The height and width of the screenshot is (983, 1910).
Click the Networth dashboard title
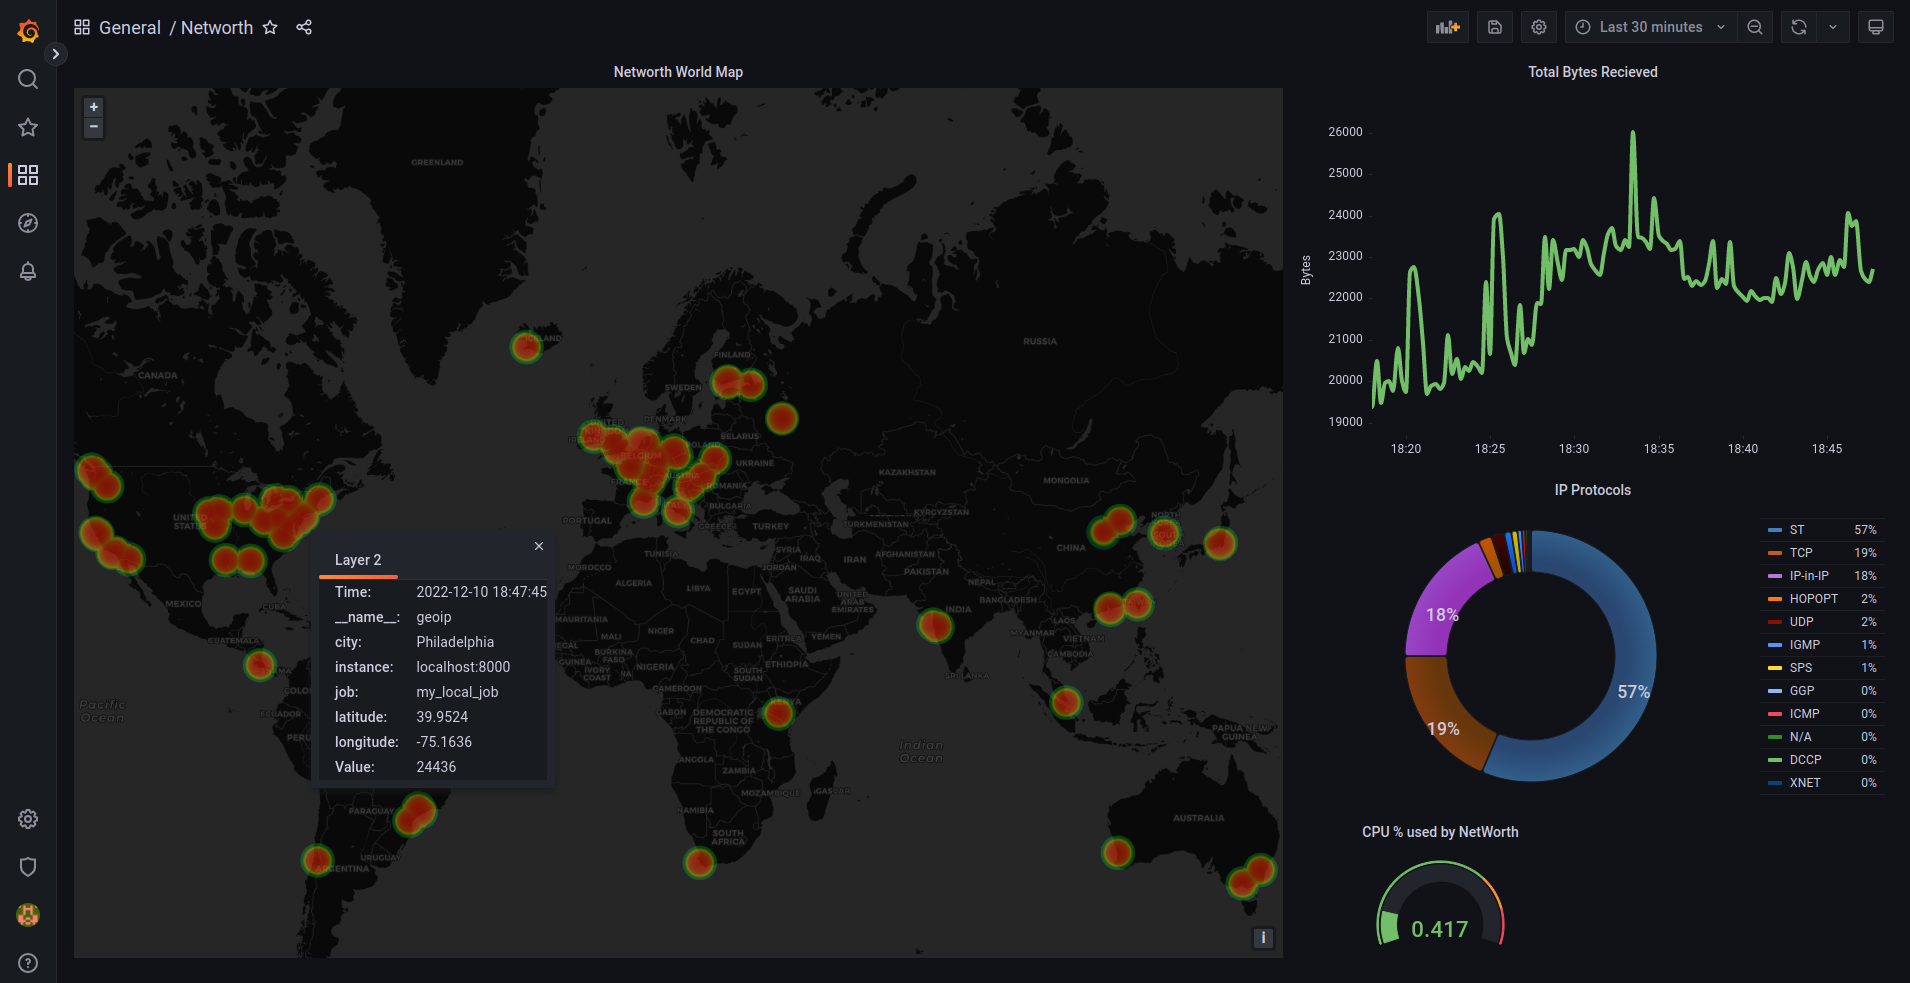point(217,28)
